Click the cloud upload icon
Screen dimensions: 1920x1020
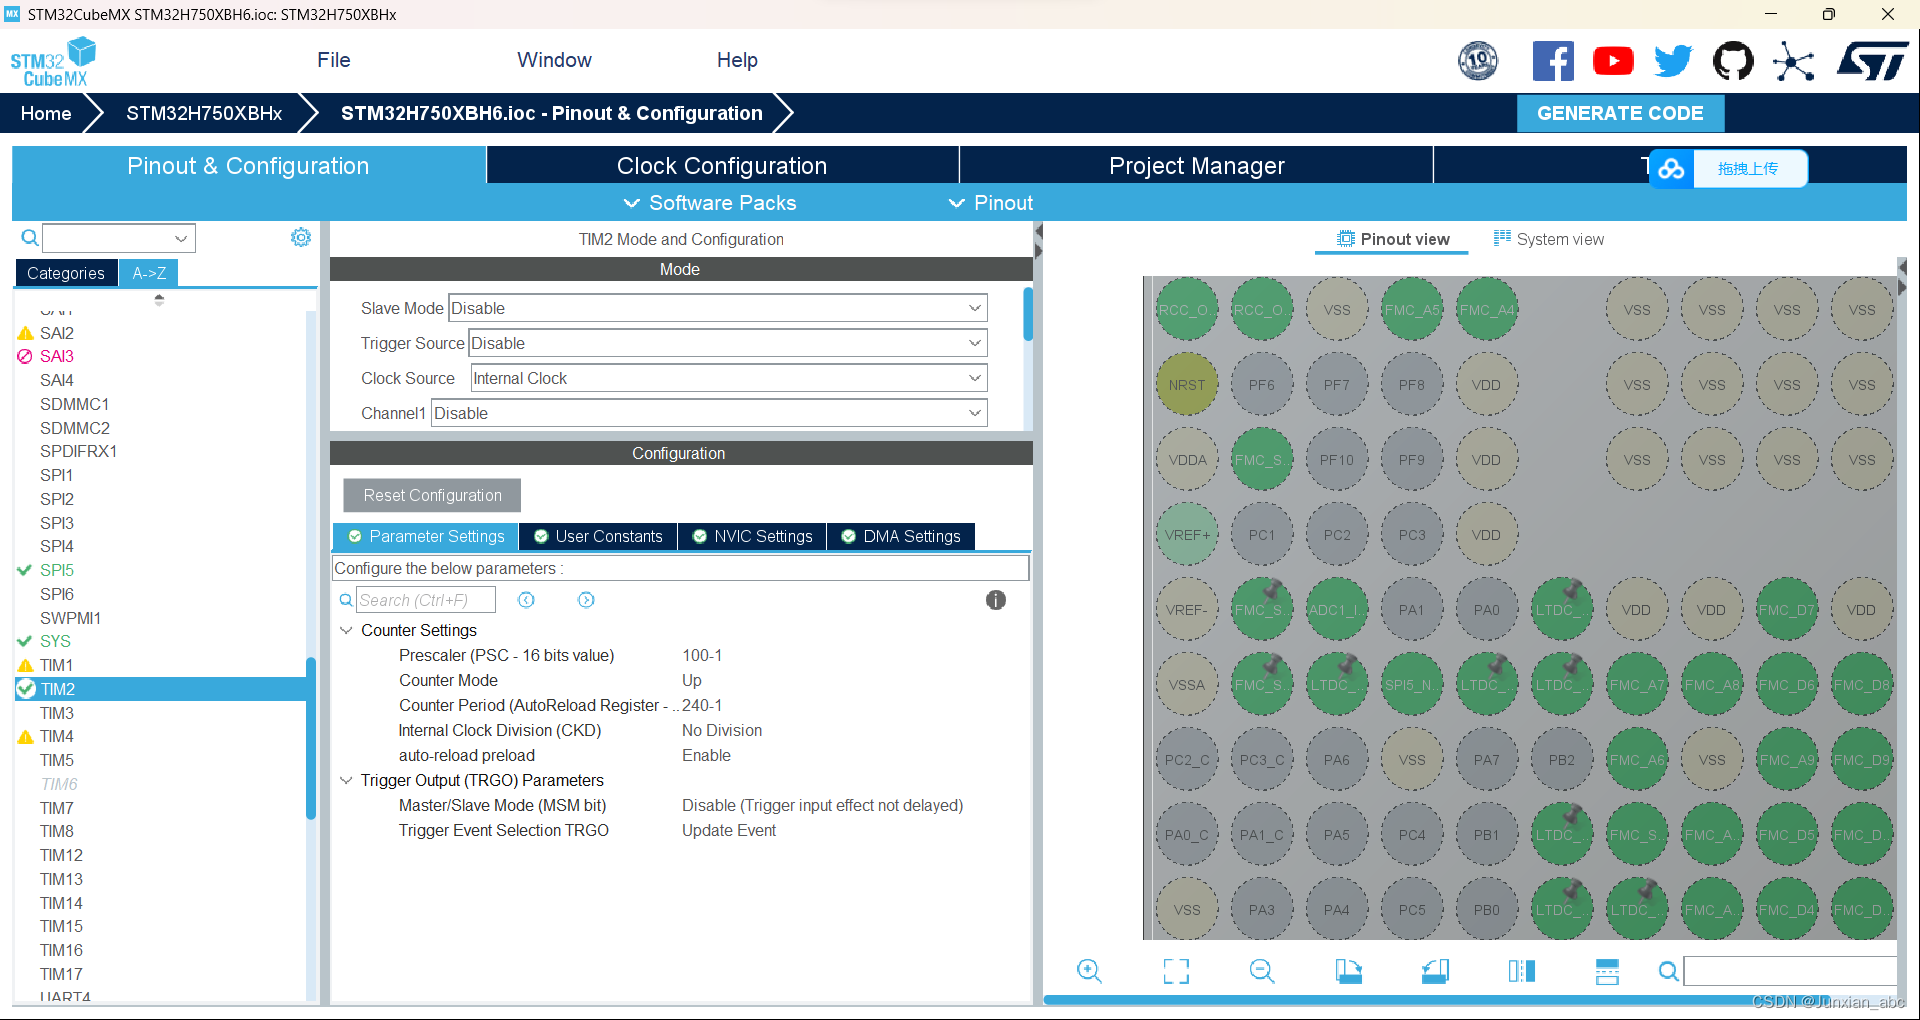(x=1671, y=169)
